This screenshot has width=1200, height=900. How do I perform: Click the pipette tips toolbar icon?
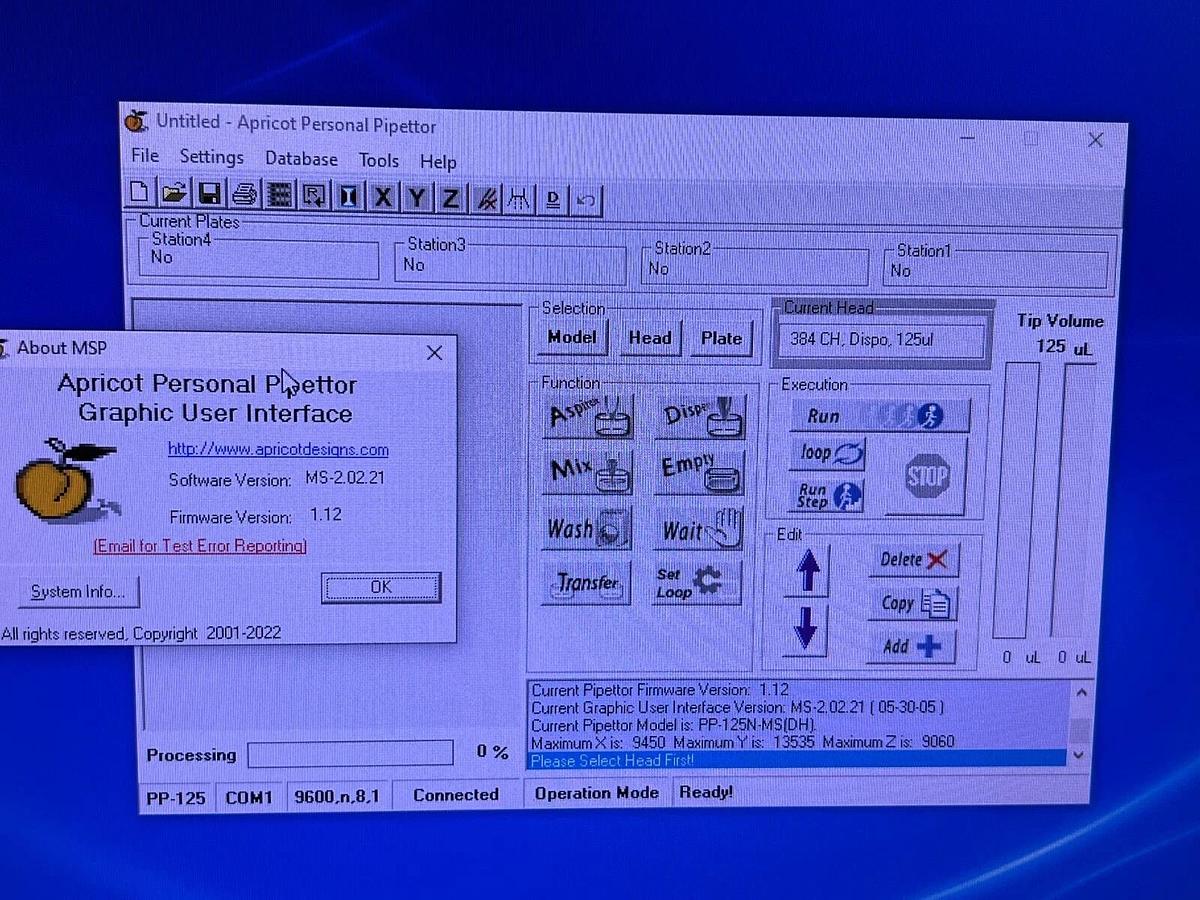pyautogui.click(x=518, y=199)
